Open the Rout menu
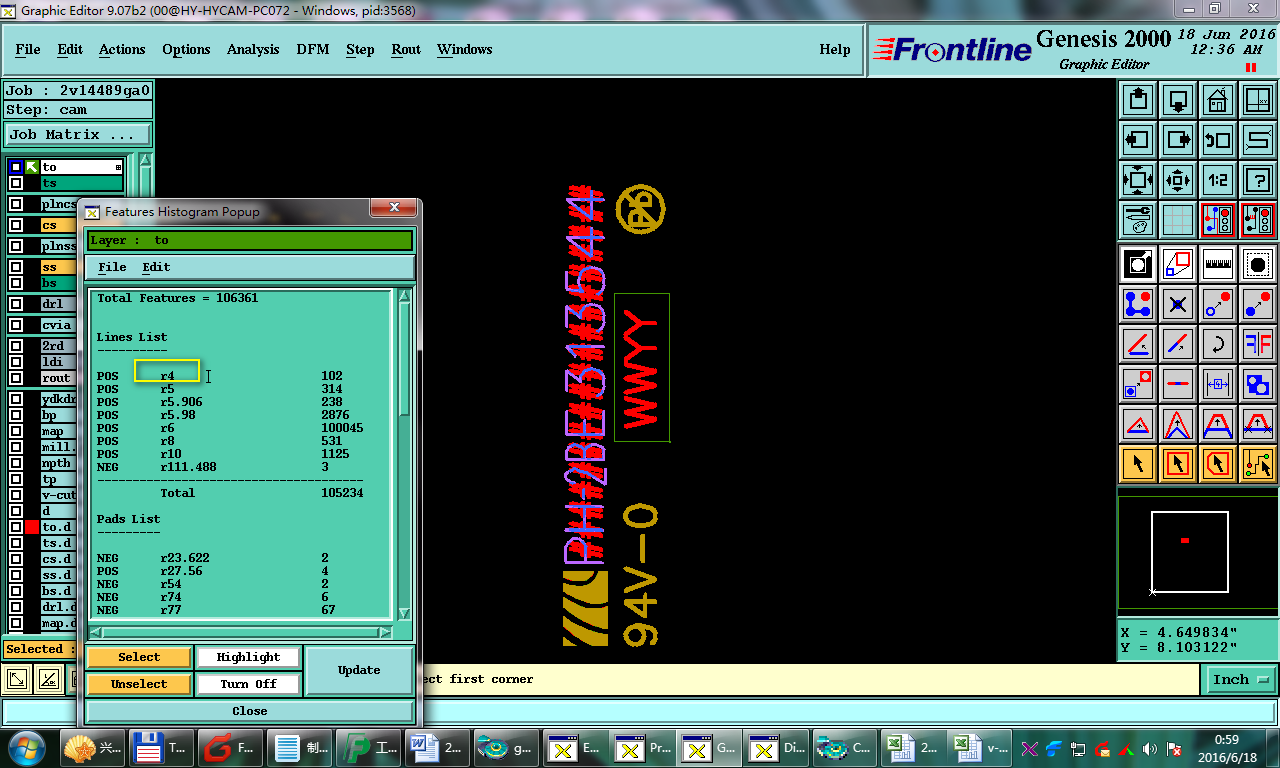Screen dimensions: 1280x768 pyautogui.click(x=406, y=49)
